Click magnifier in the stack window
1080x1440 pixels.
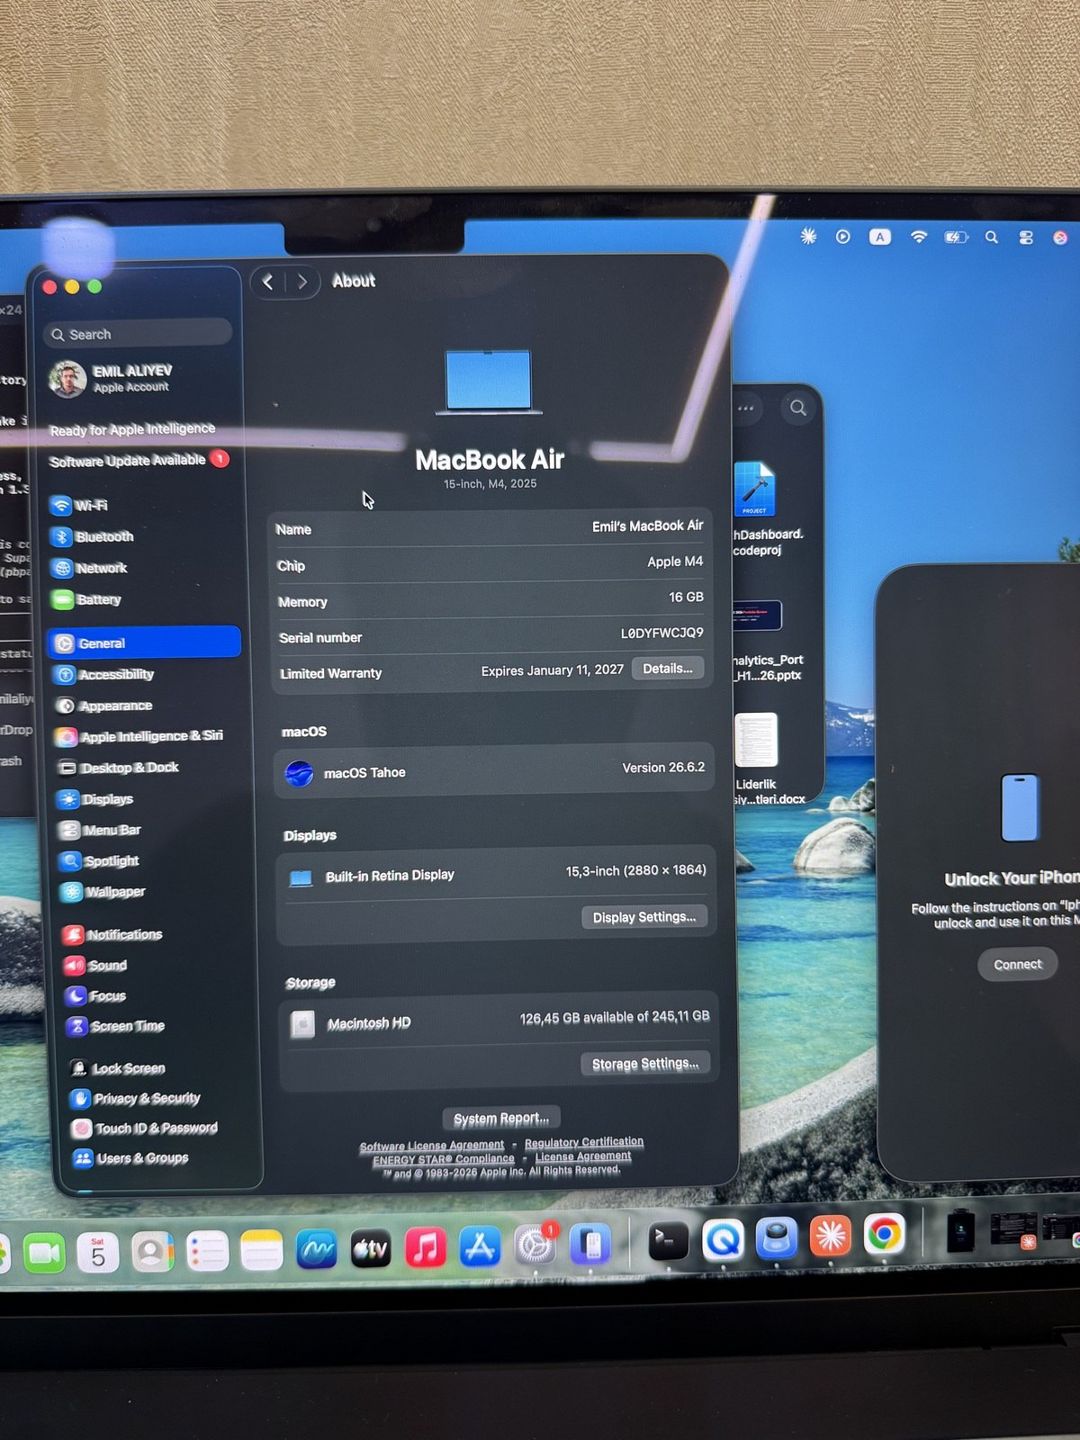click(x=798, y=408)
